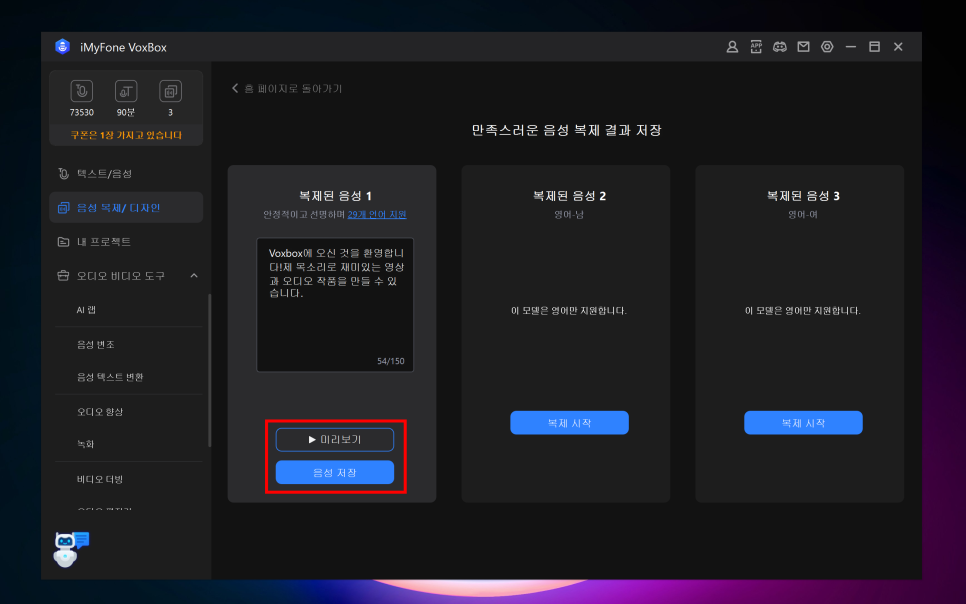966x604 pixels.
Task: Click the coupon notice 쿠폰은 1장 가지고 있습니다
Action: coord(126,135)
